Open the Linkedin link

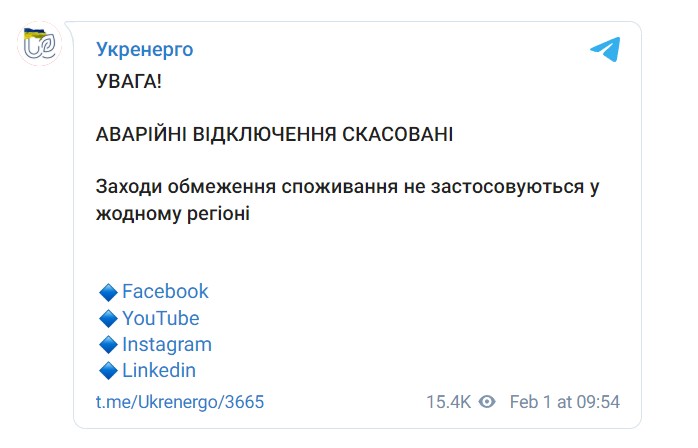(x=159, y=370)
